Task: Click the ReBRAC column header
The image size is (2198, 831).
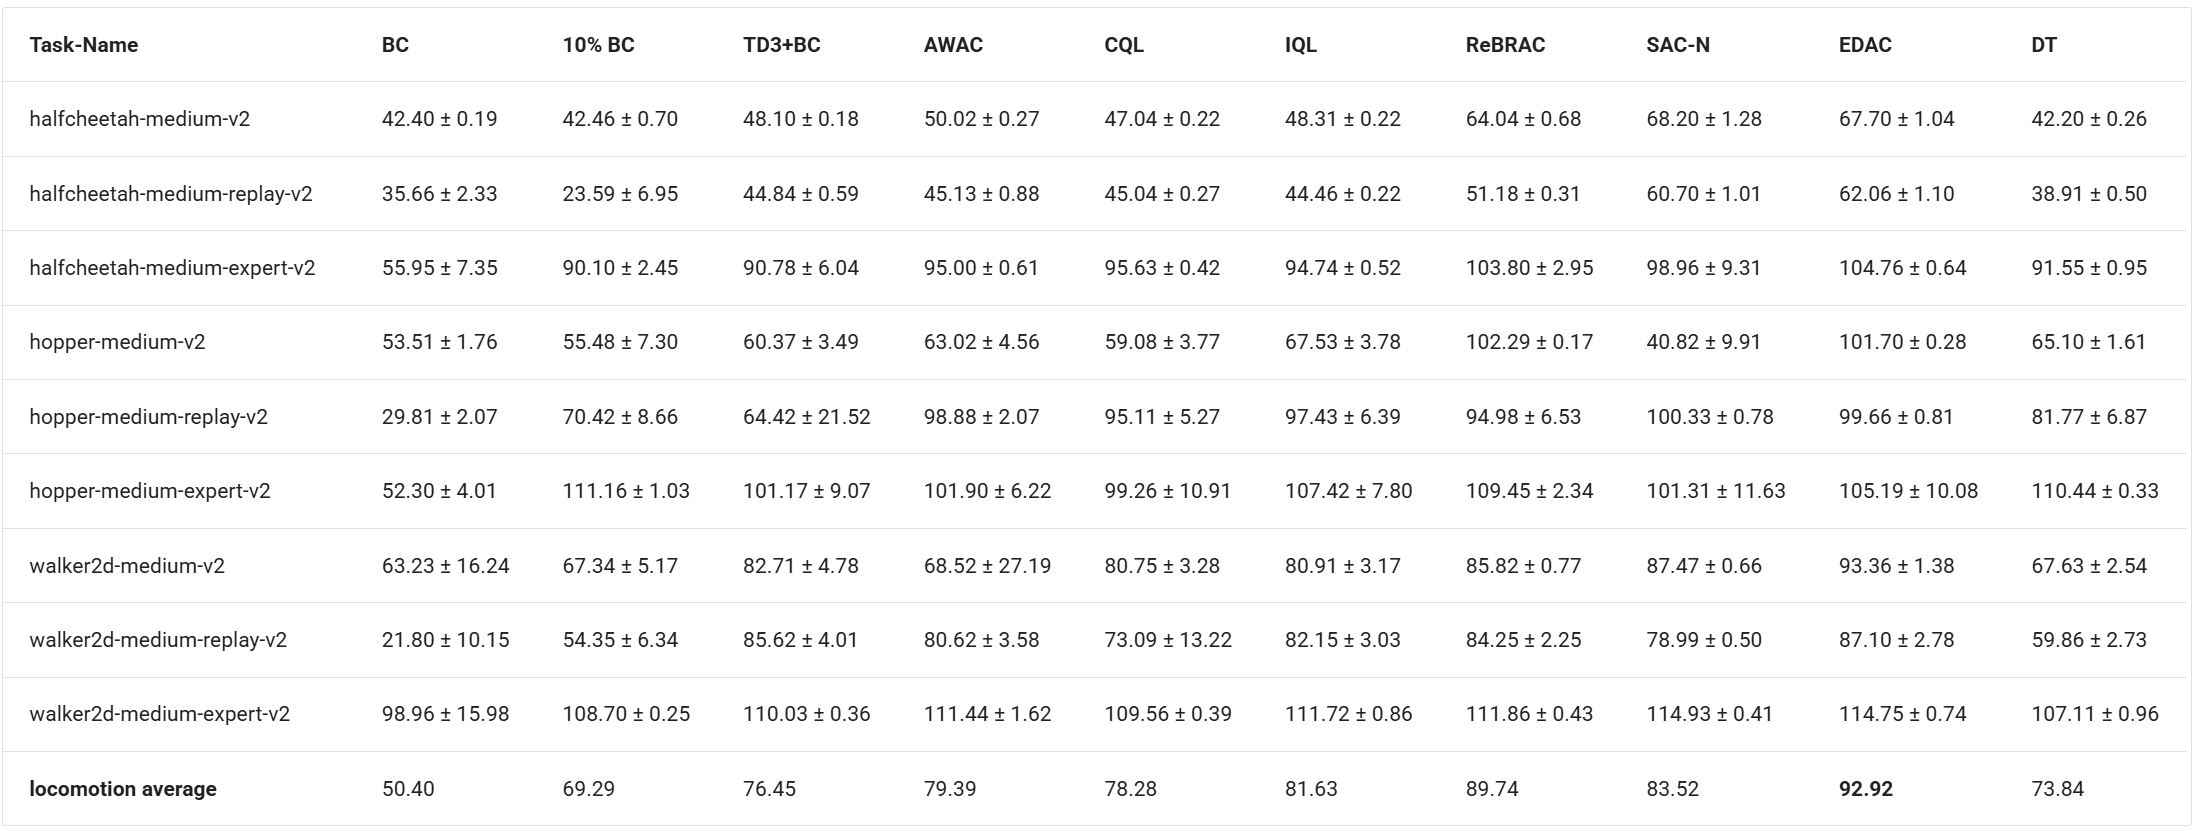Action: pyautogui.click(x=1505, y=45)
